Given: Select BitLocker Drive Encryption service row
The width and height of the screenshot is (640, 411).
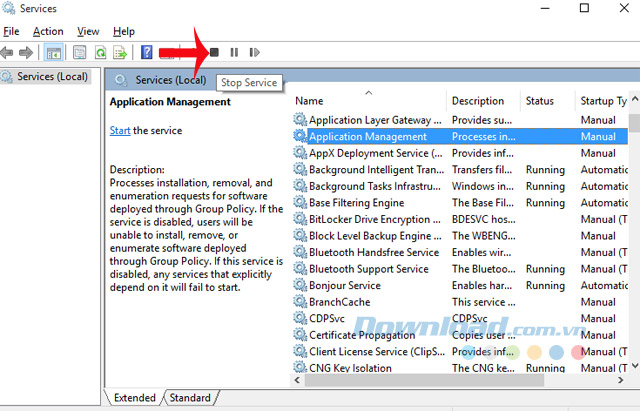Looking at the screenshot, I should tap(460, 219).
